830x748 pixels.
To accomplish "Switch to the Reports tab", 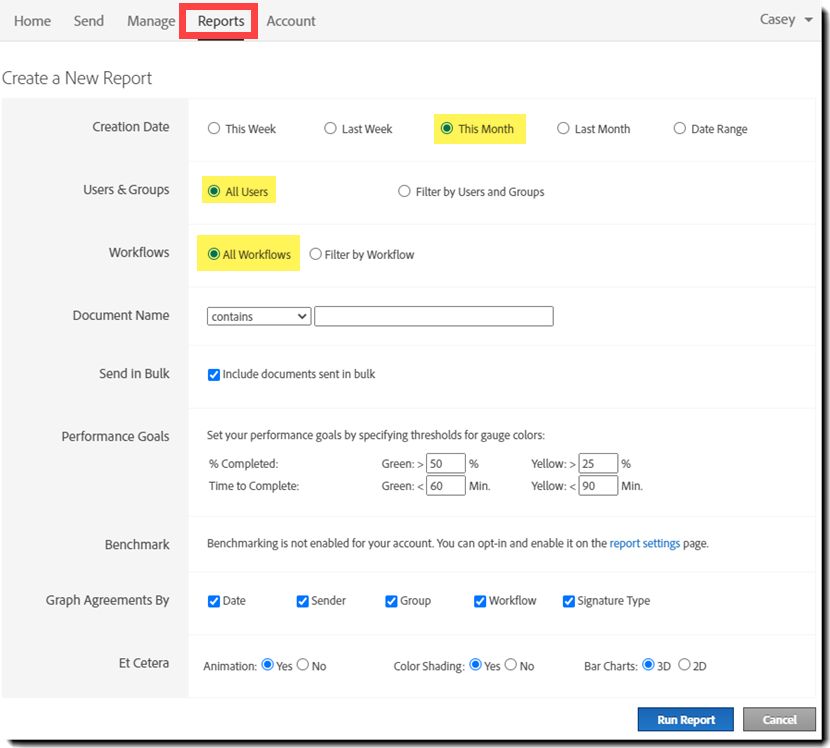I will tap(220, 21).
